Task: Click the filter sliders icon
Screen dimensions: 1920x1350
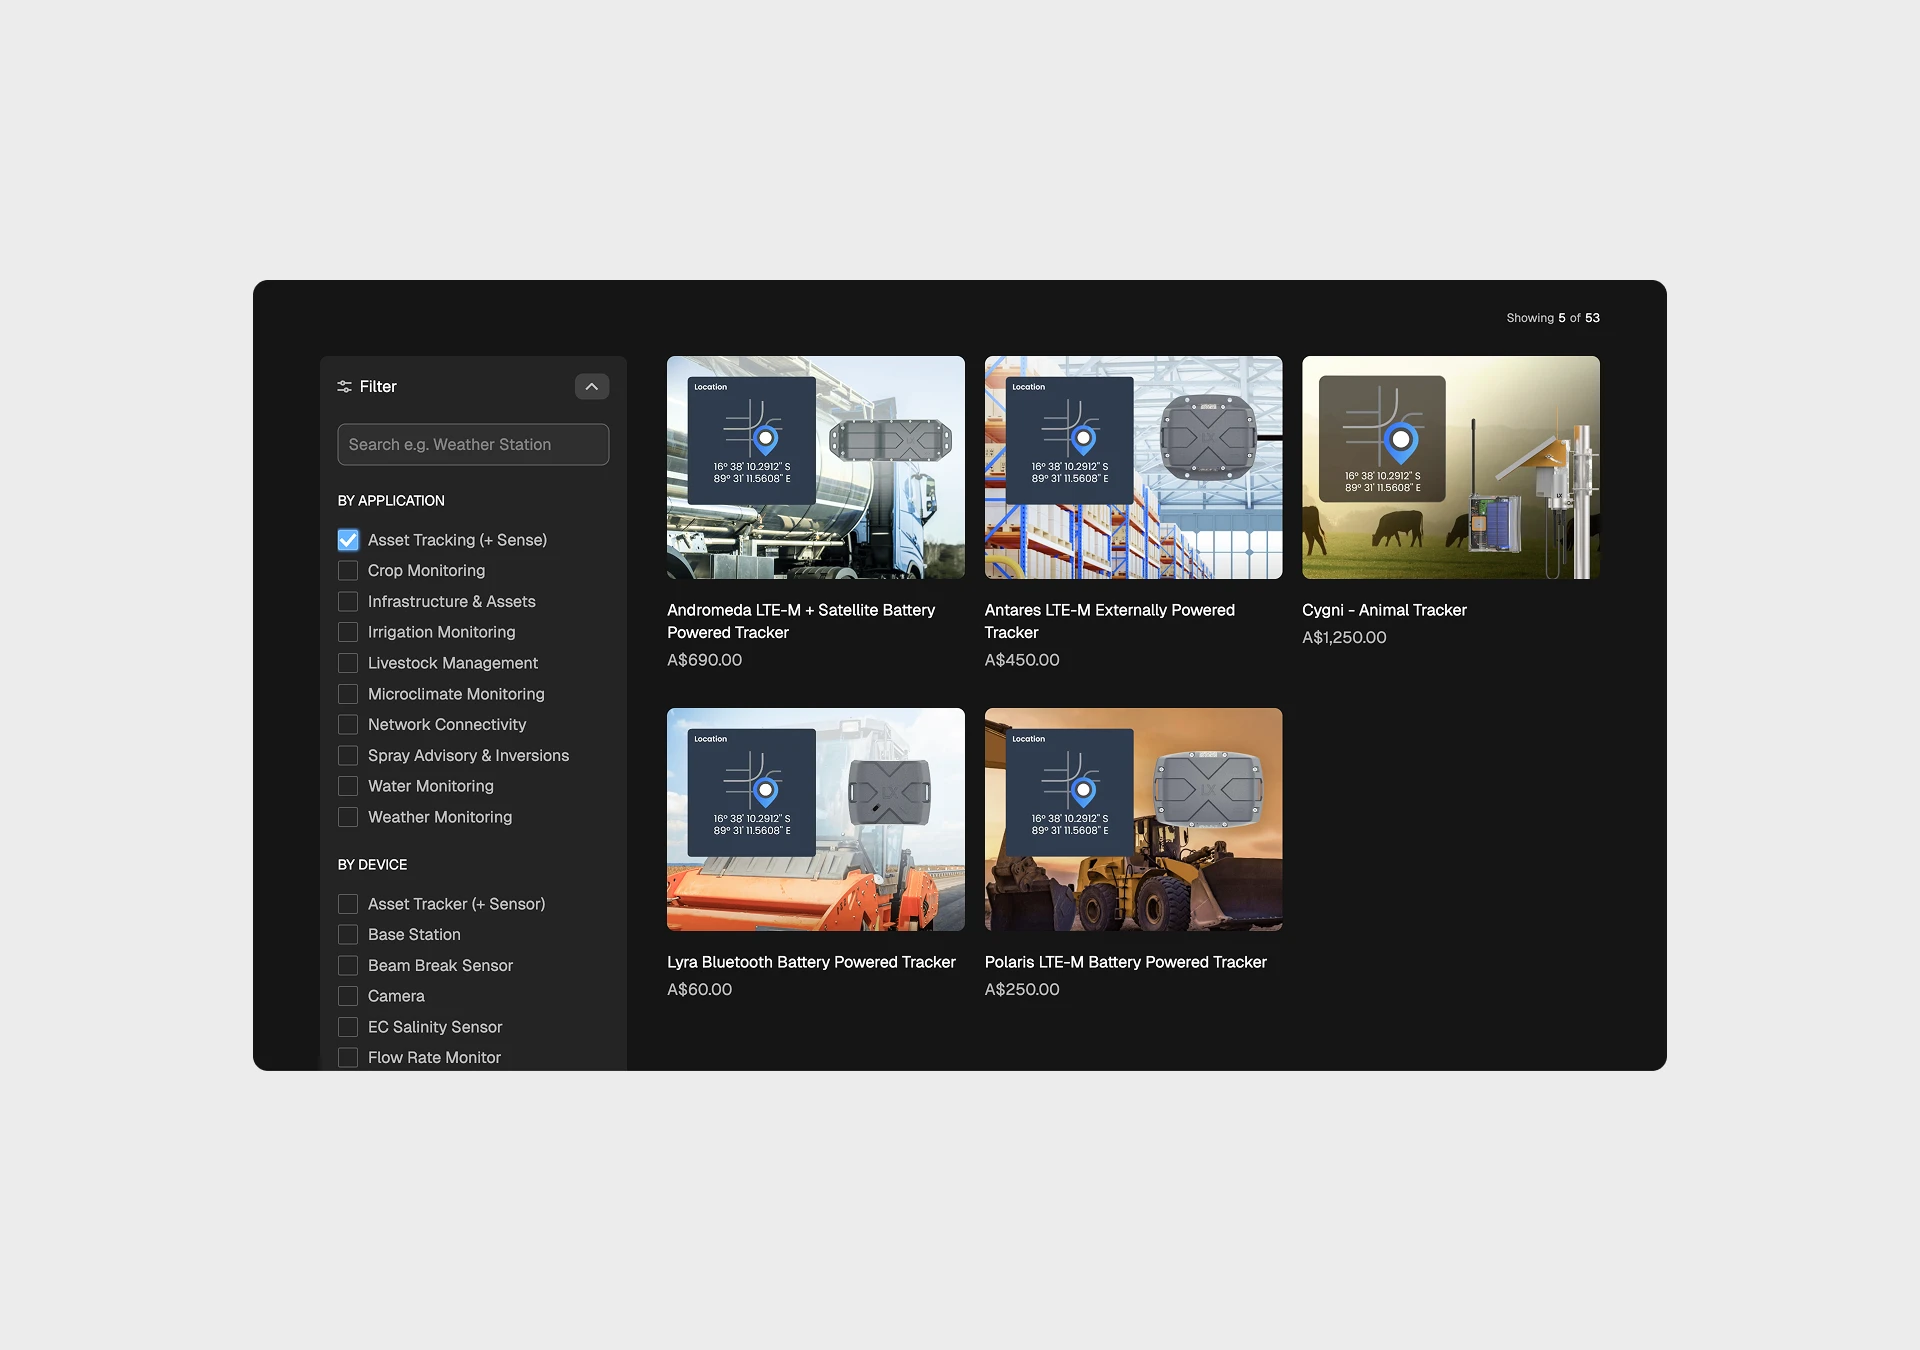Action: pyautogui.click(x=345, y=386)
